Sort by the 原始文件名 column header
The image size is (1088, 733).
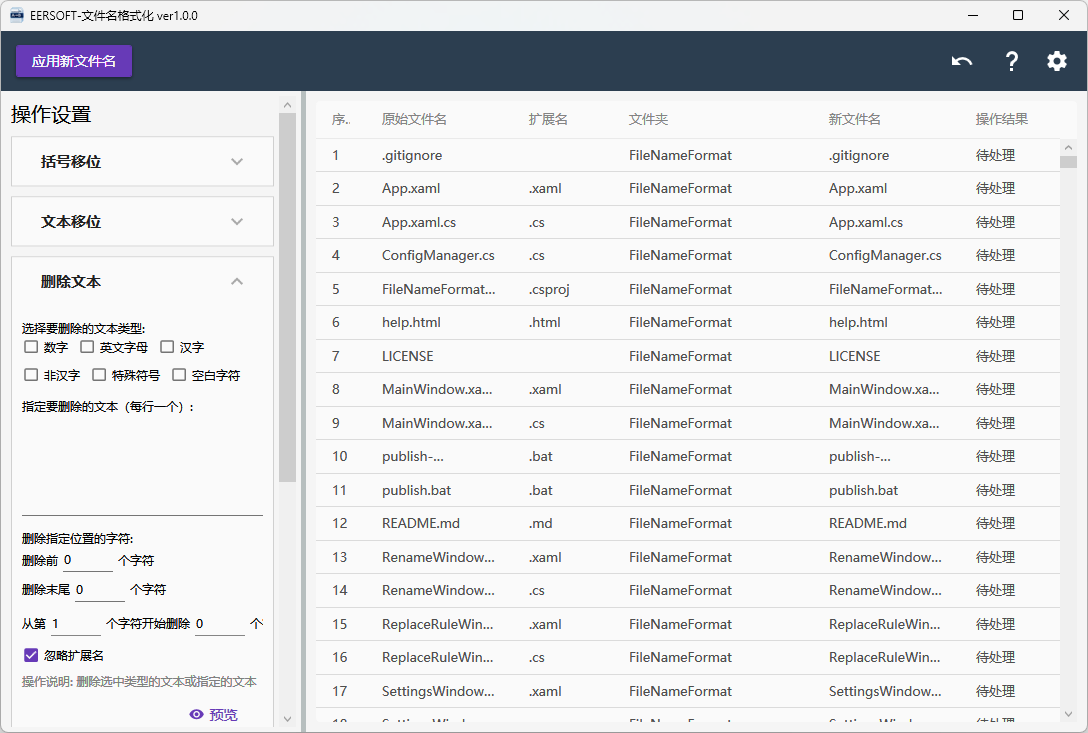tap(414, 119)
